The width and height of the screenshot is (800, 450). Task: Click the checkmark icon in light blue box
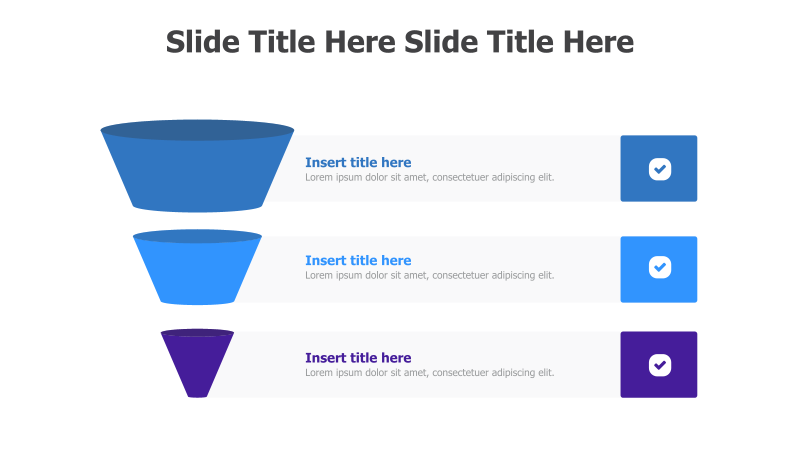pos(660,267)
